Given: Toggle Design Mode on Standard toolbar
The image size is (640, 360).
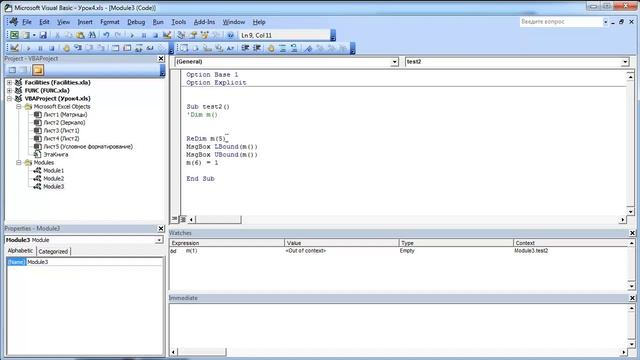Looking at the screenshot, I should tap(167, 35).
